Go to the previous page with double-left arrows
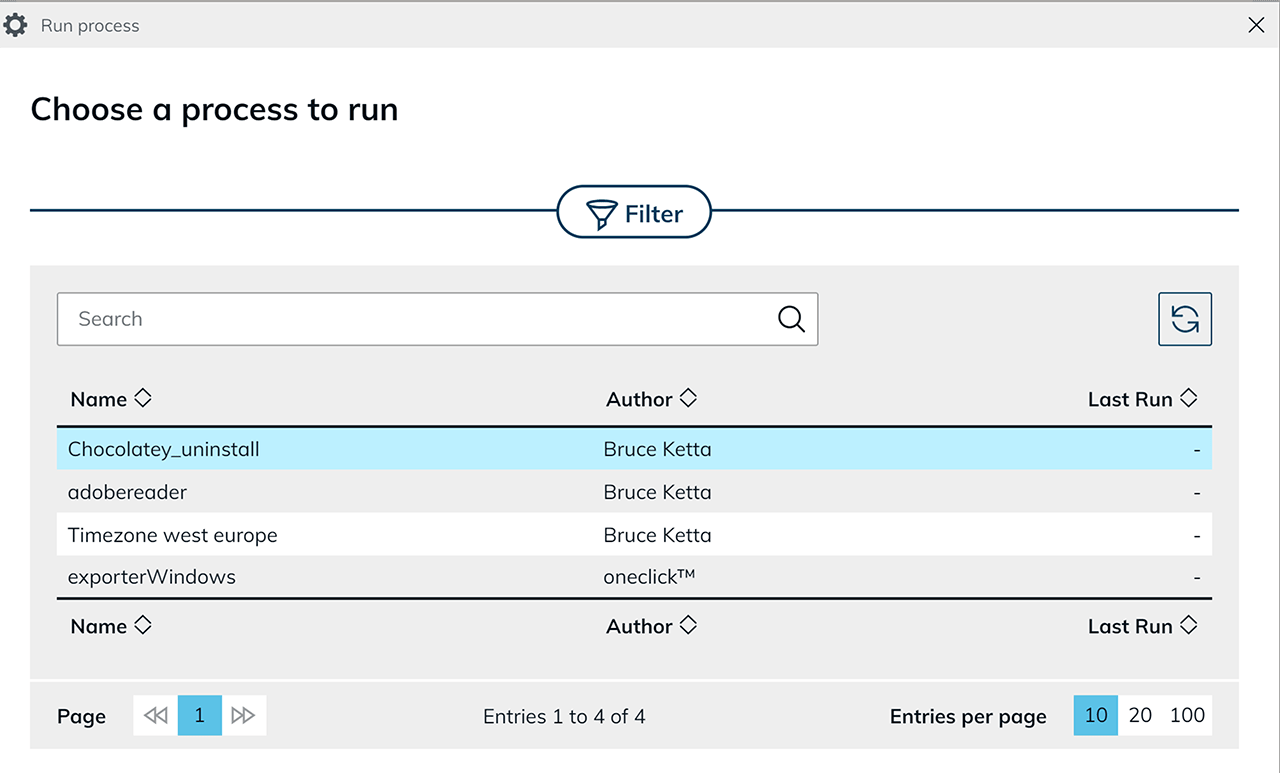The width and height of the screenshot is (1280, 773). point(156,715)
